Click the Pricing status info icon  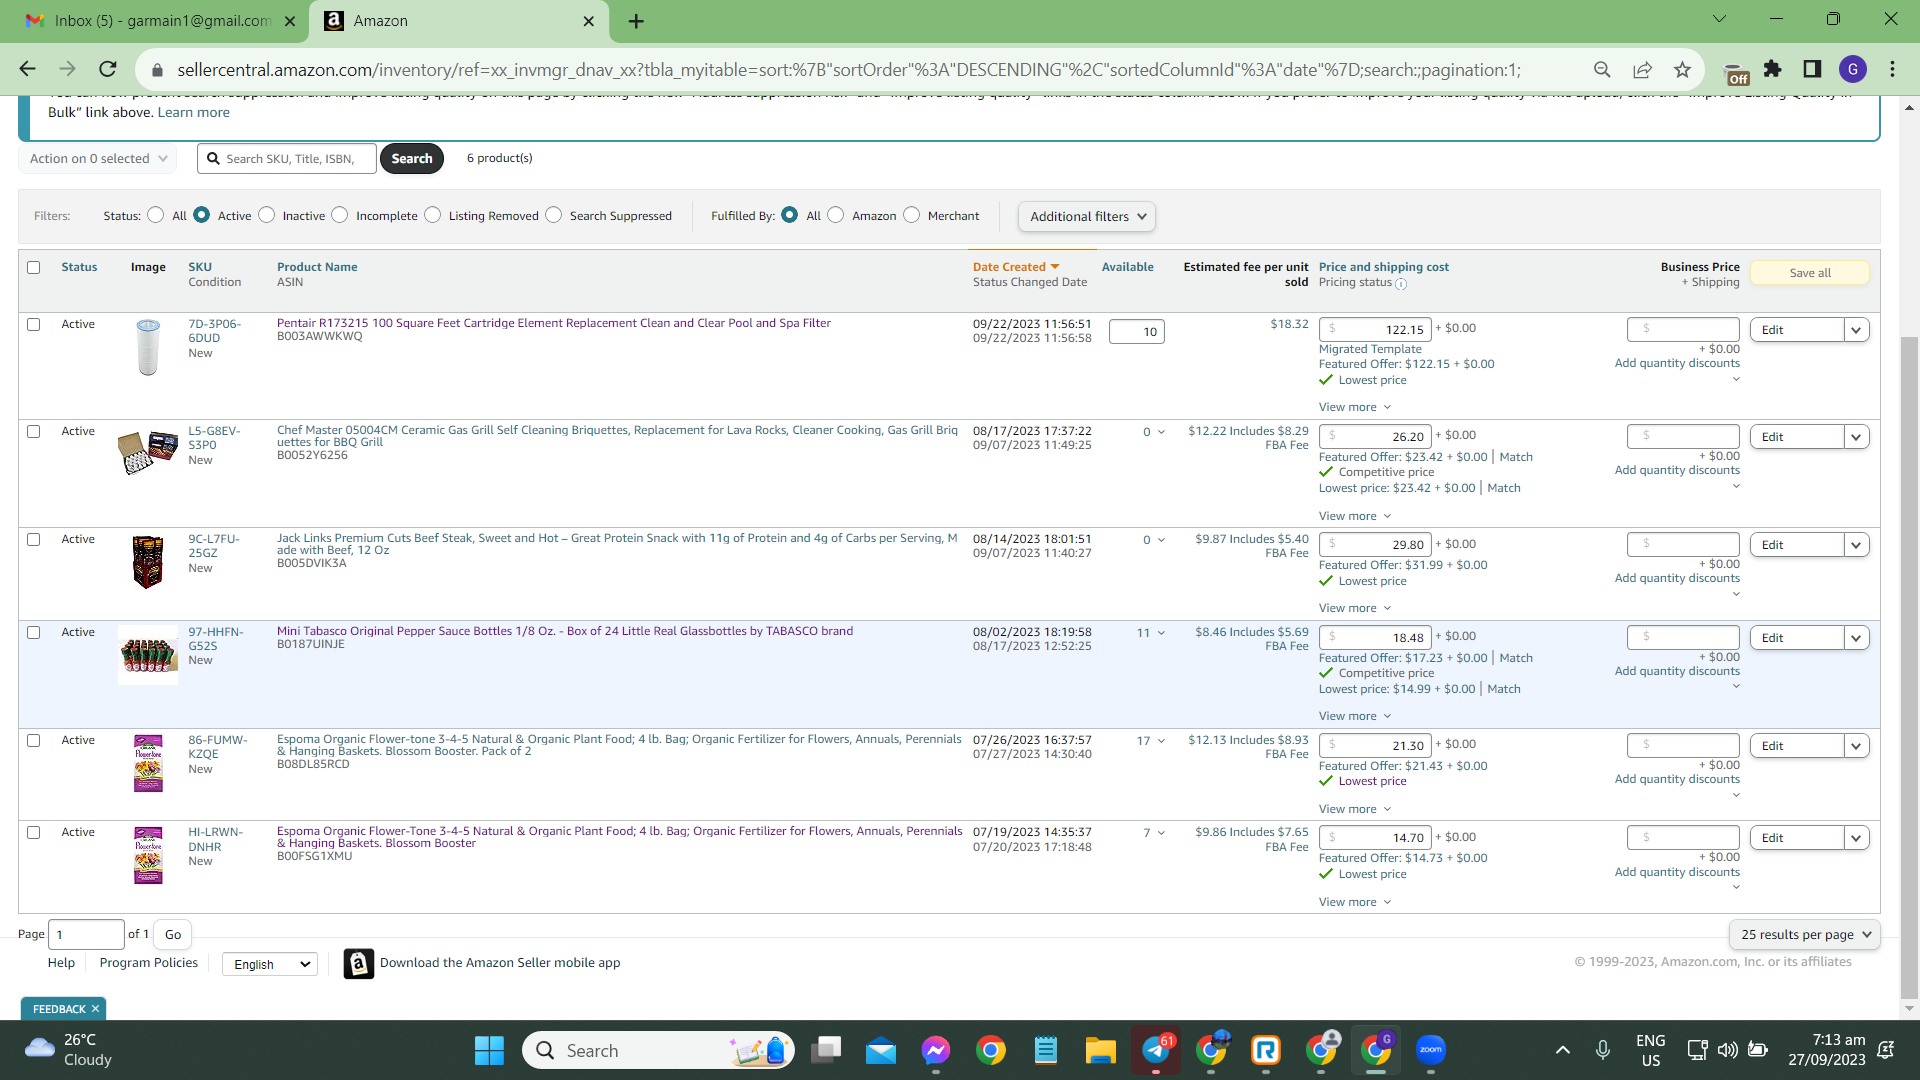point(1401,284)
